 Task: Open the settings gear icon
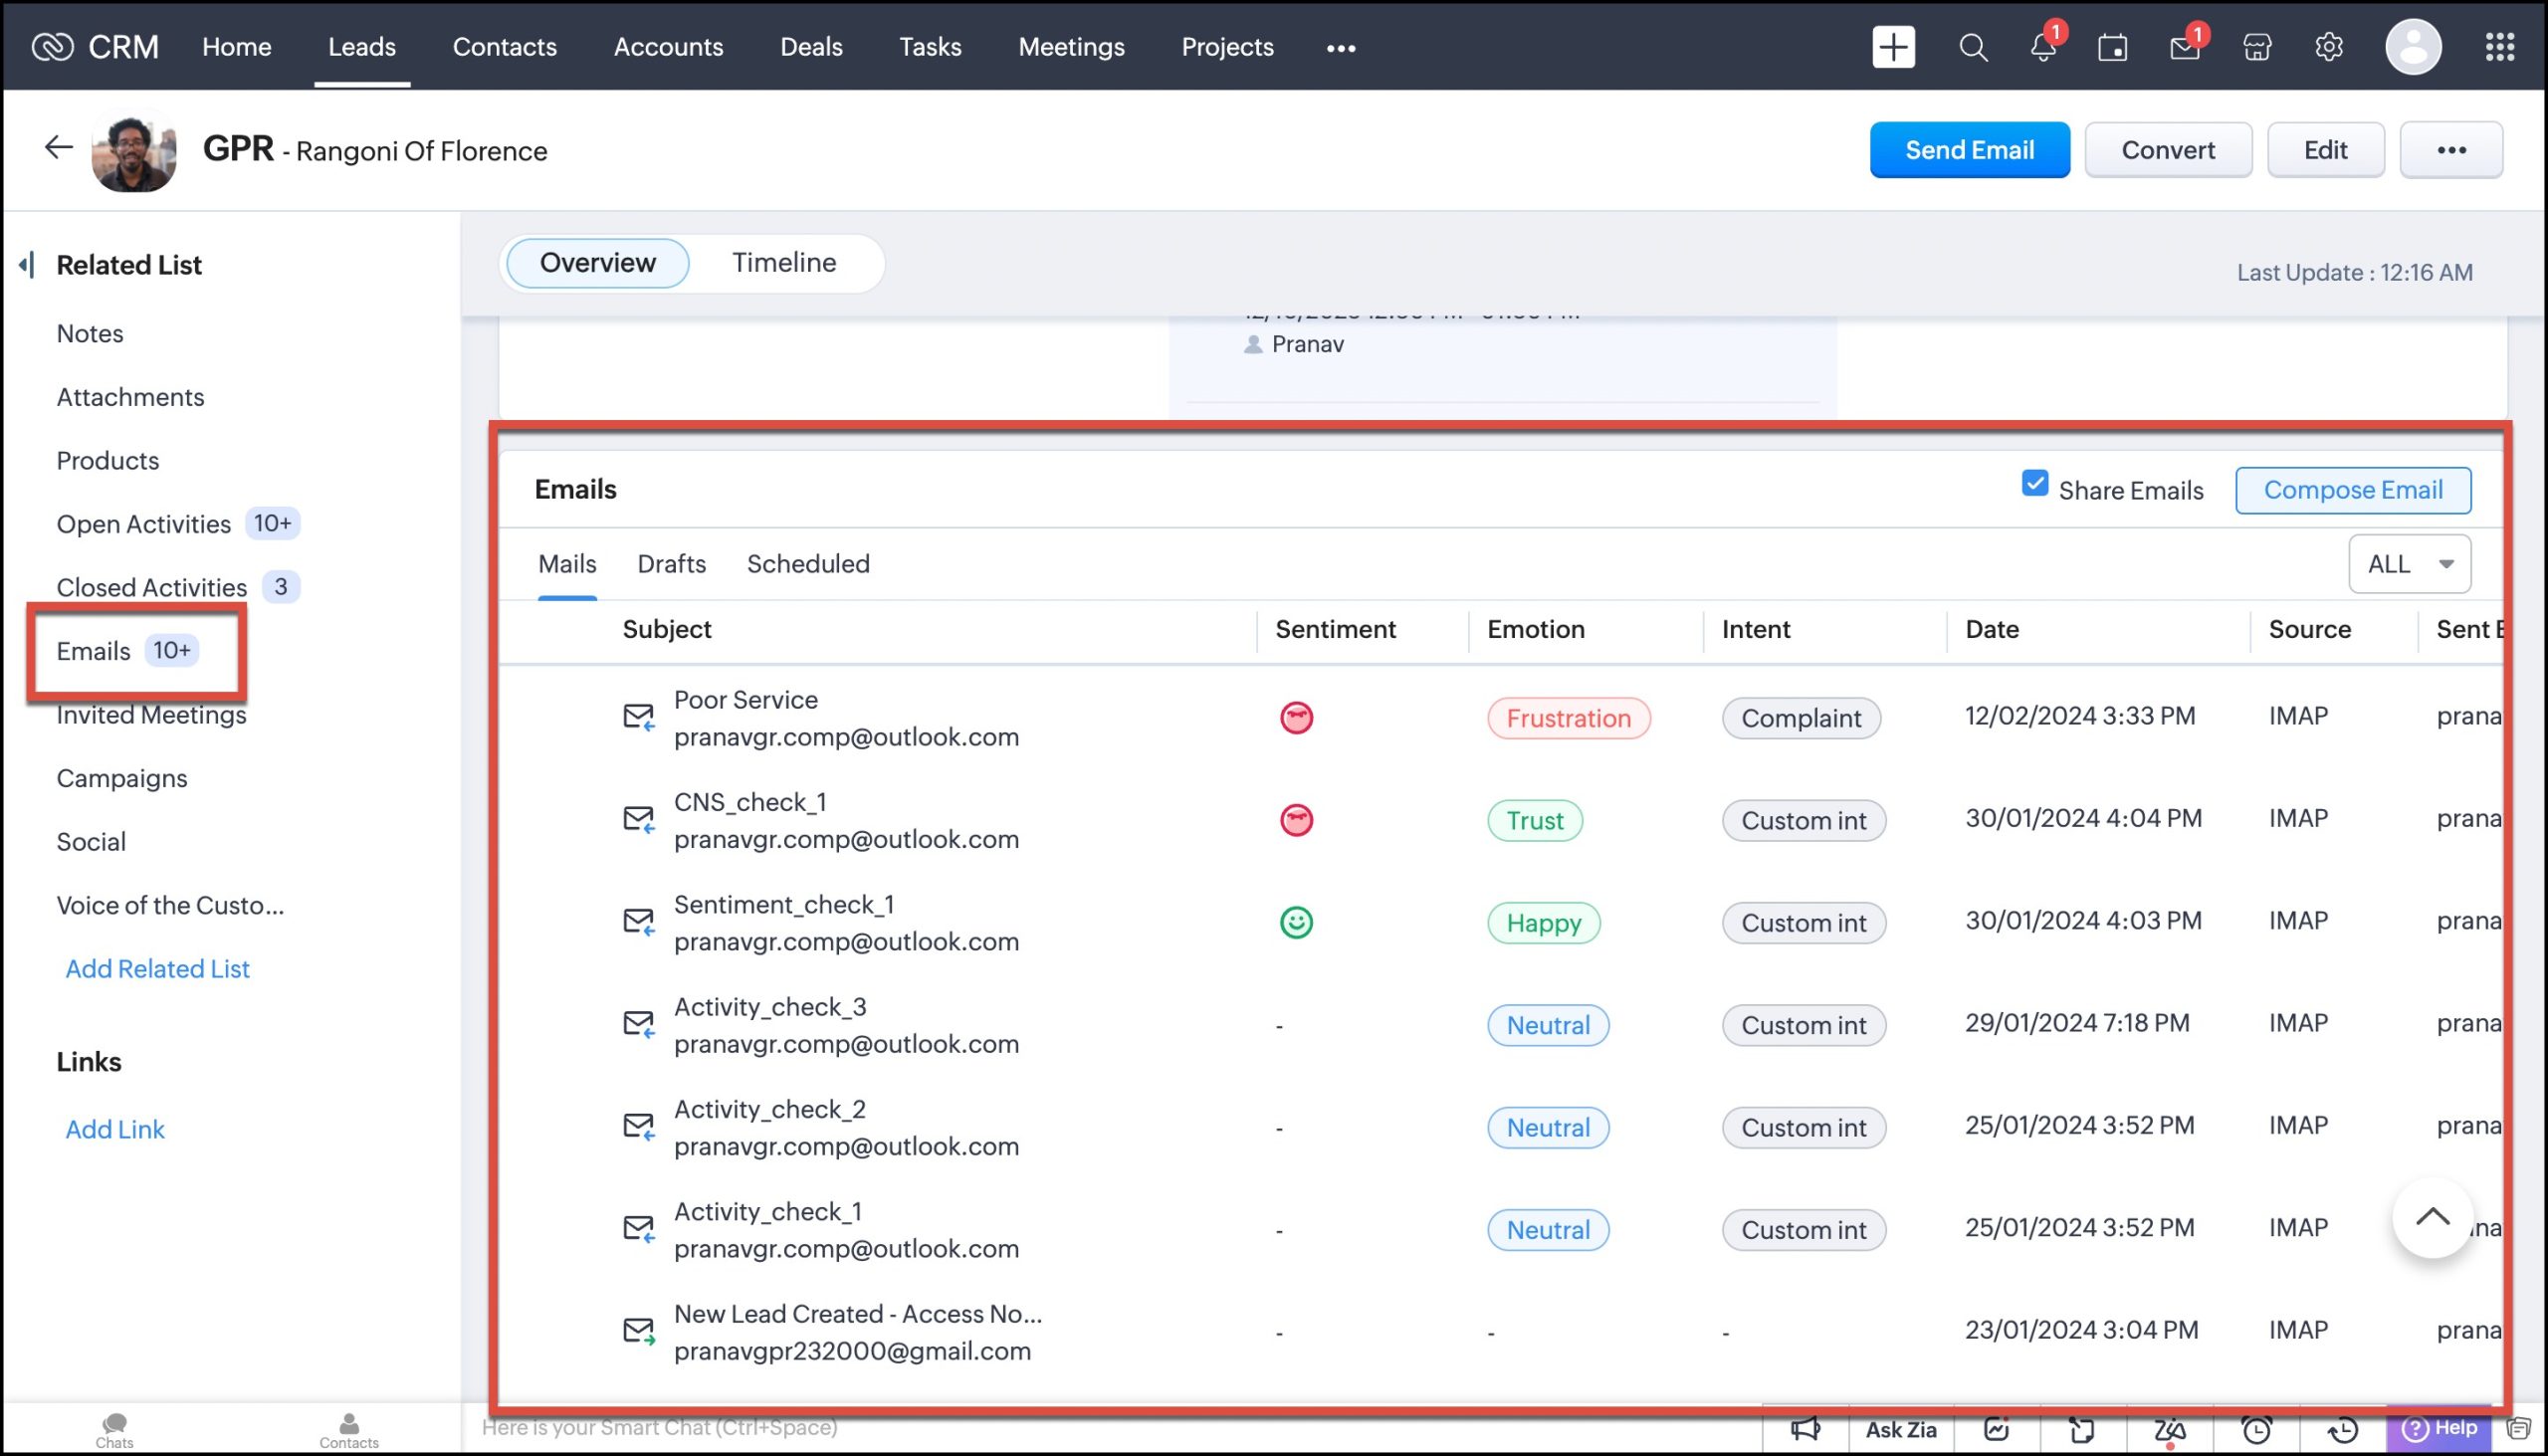(x=2328, y=47)
